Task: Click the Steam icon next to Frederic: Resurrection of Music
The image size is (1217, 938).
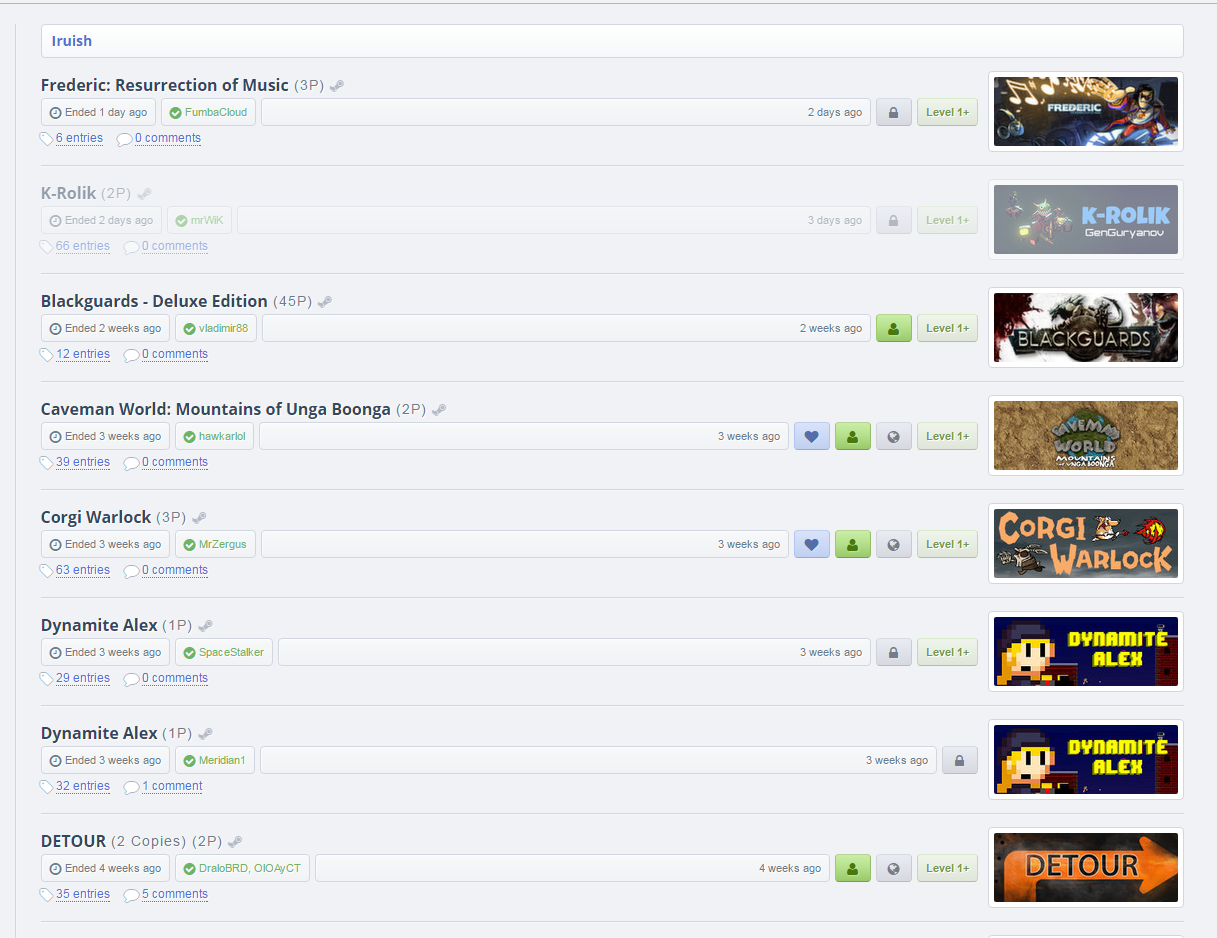Action: click(x=337, y=86)
